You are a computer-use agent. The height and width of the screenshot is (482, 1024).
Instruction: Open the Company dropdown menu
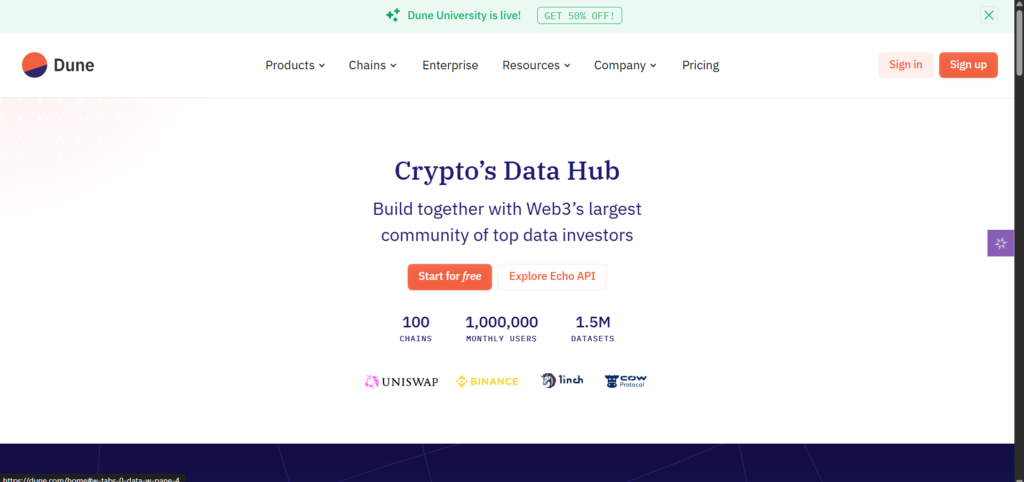(x=625, y=65)
